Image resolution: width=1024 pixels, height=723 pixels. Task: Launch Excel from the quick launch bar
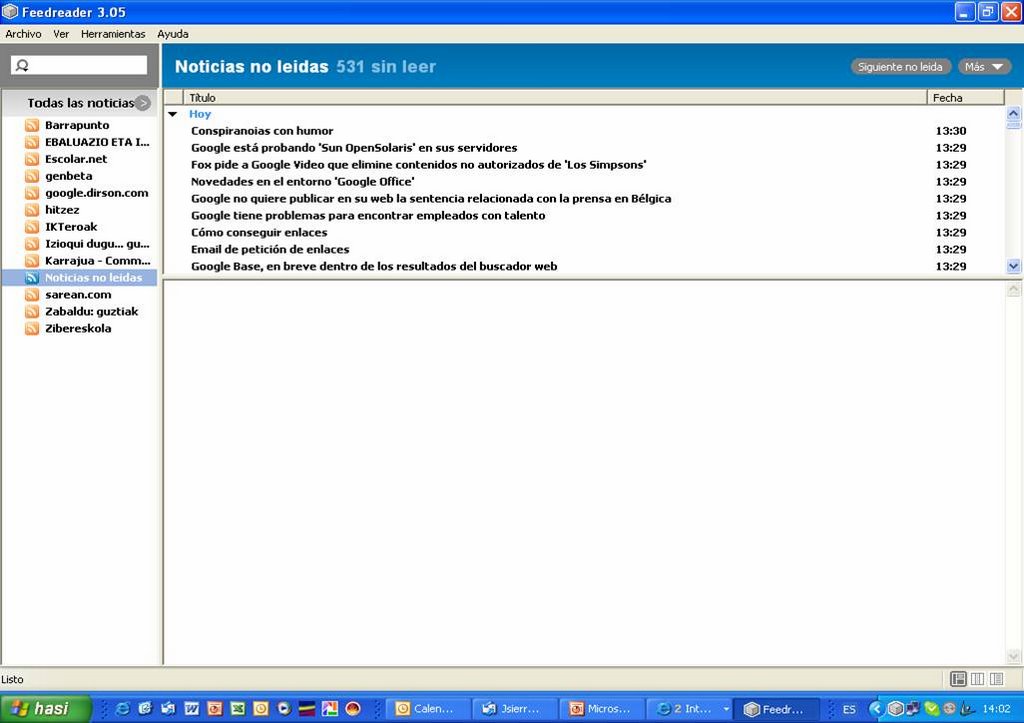(x=238, y=709)
